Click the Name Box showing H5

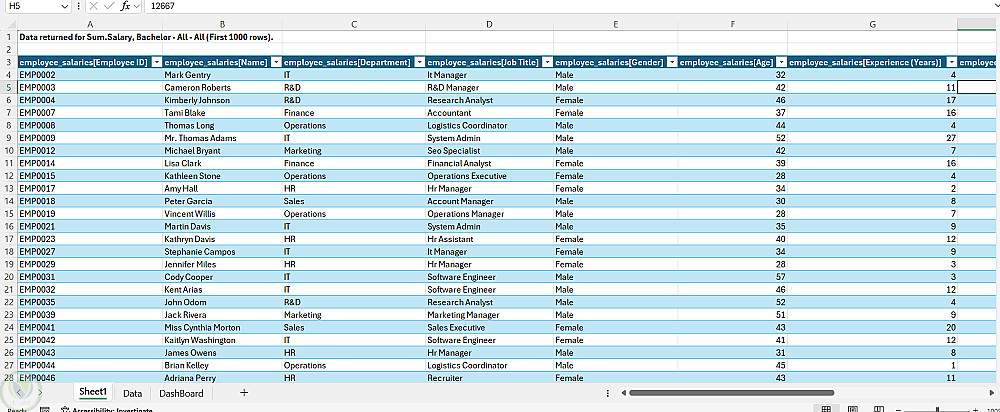(x=33, y=6)
